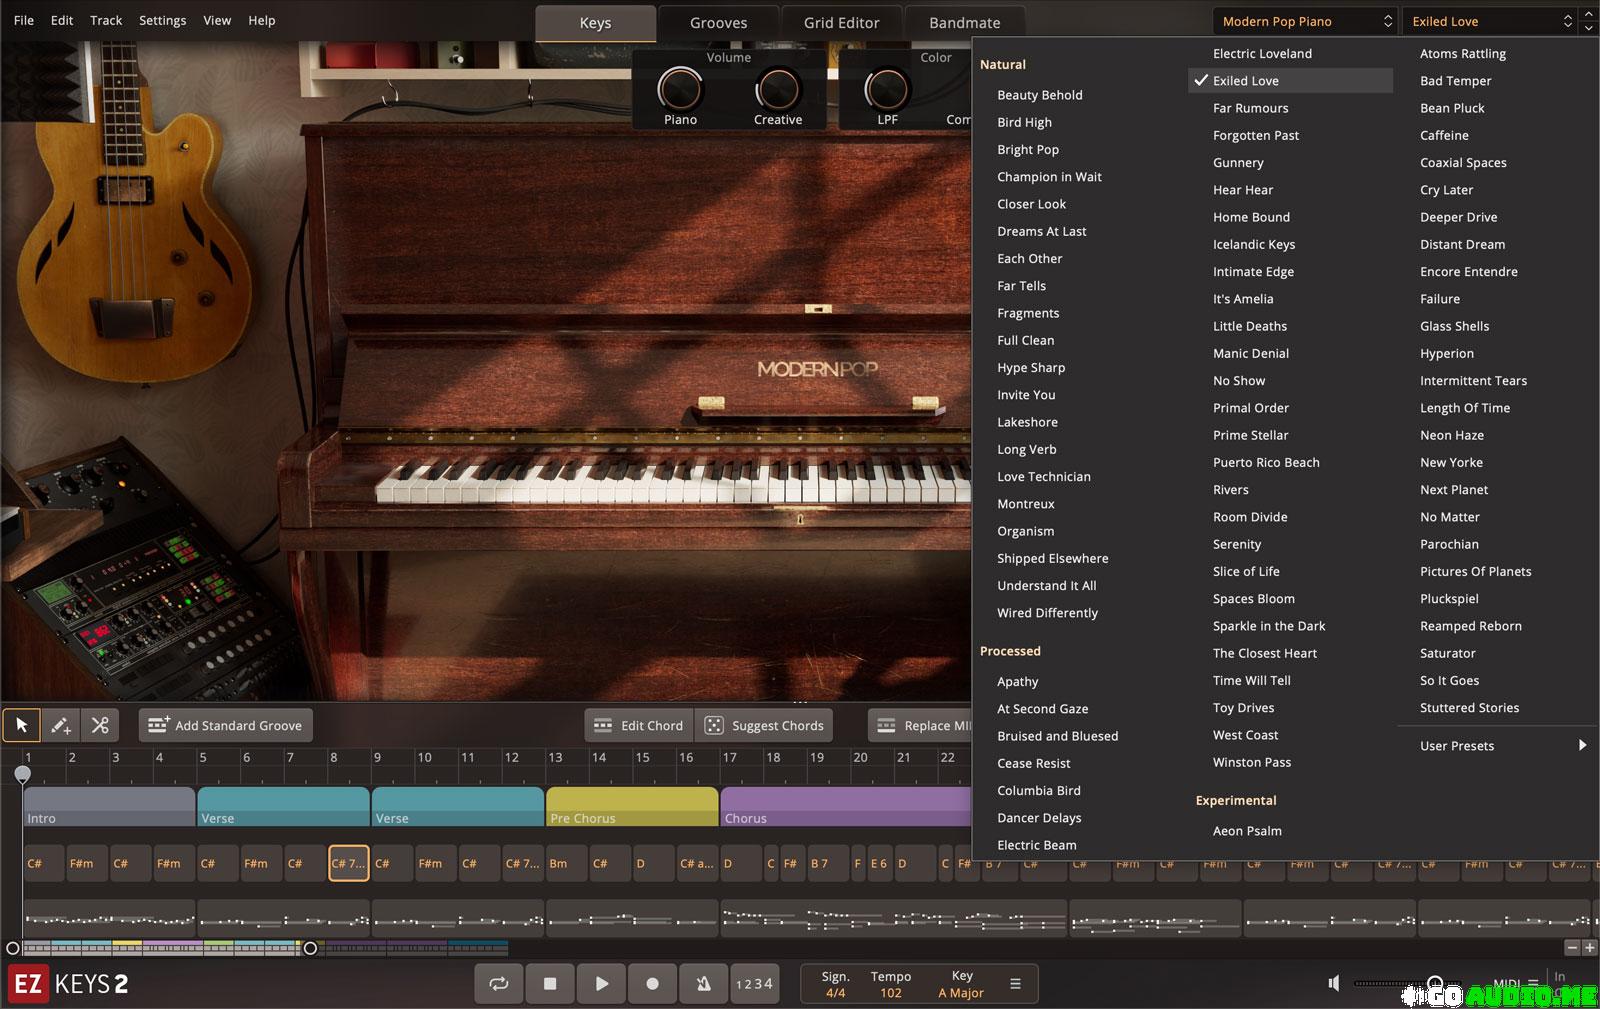Choose the Hyperion preset
The width and height of the screenshot is (1600, 1009).
point(1446,354)
